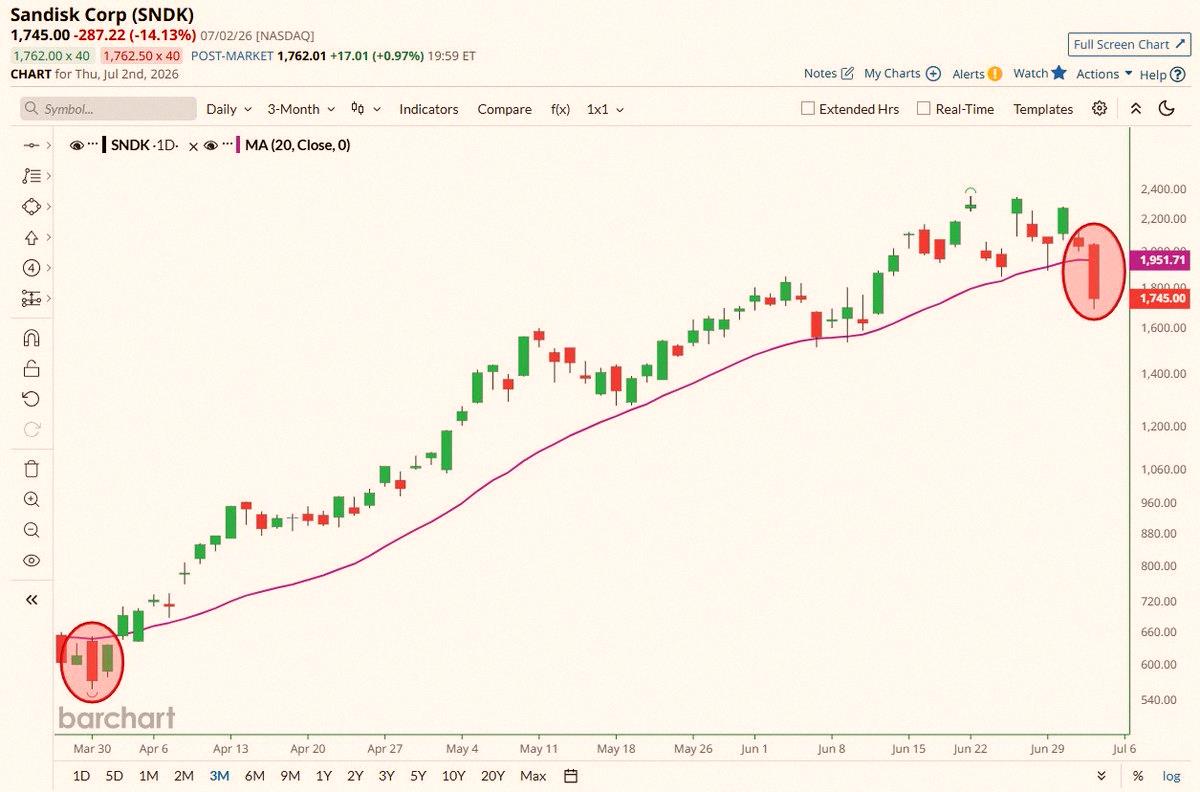The width and height of the screenshot is (1200, 792).
Task: Select the 1D time range
Action: pos(82,776)
